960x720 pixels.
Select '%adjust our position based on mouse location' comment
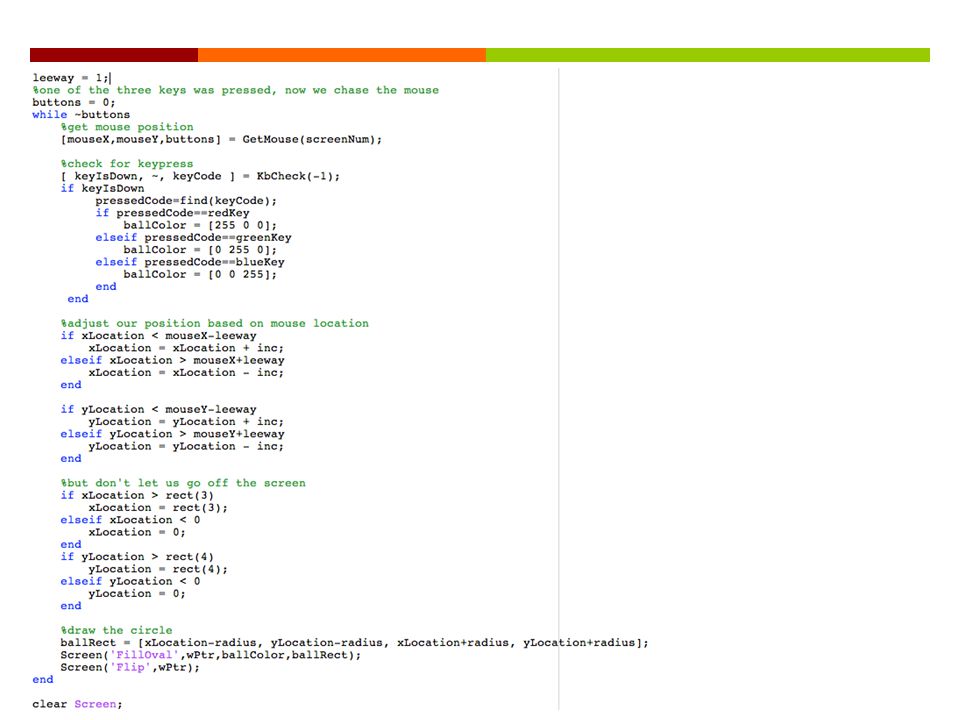(214, 323)
